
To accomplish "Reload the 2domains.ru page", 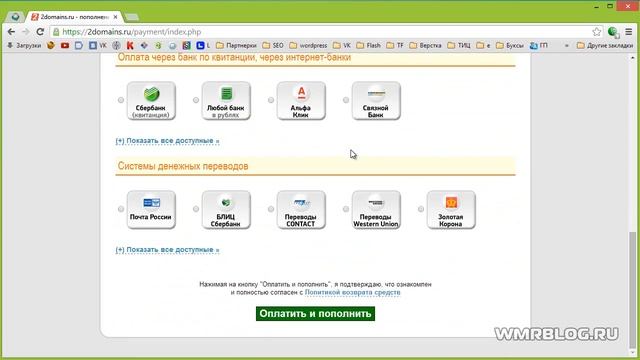I will tap(40, 32).
